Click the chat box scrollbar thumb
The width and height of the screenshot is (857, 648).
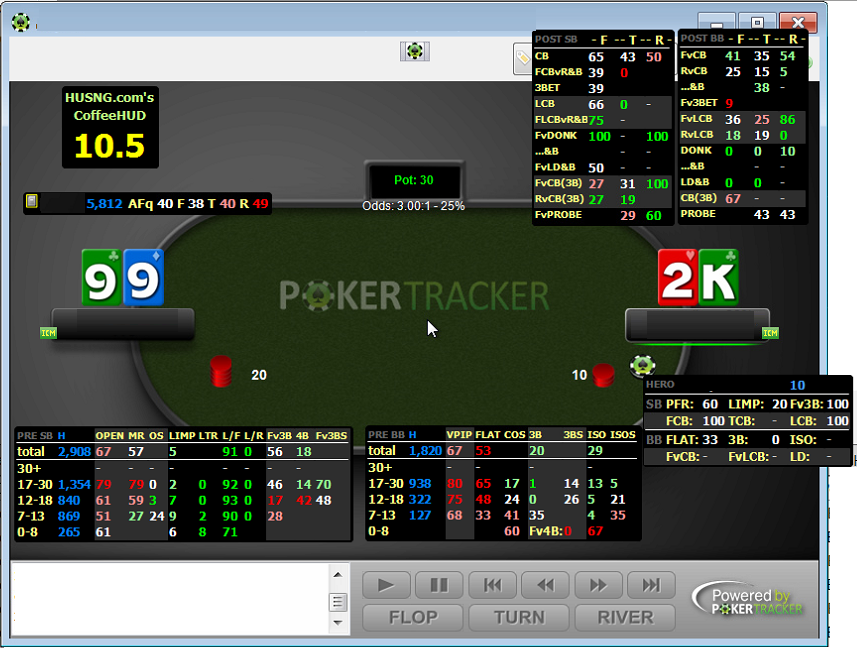click(338, 602)
